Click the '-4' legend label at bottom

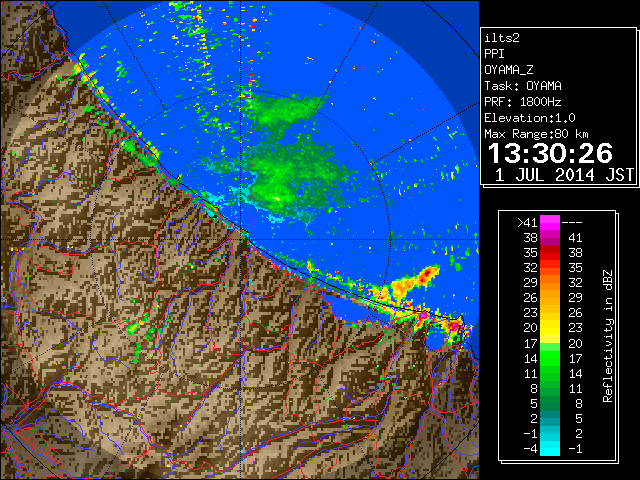click(530, 449)
